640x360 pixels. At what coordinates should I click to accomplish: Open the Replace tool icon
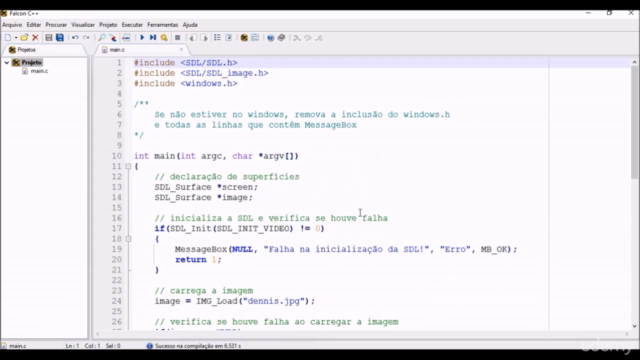tap(113, 38)
